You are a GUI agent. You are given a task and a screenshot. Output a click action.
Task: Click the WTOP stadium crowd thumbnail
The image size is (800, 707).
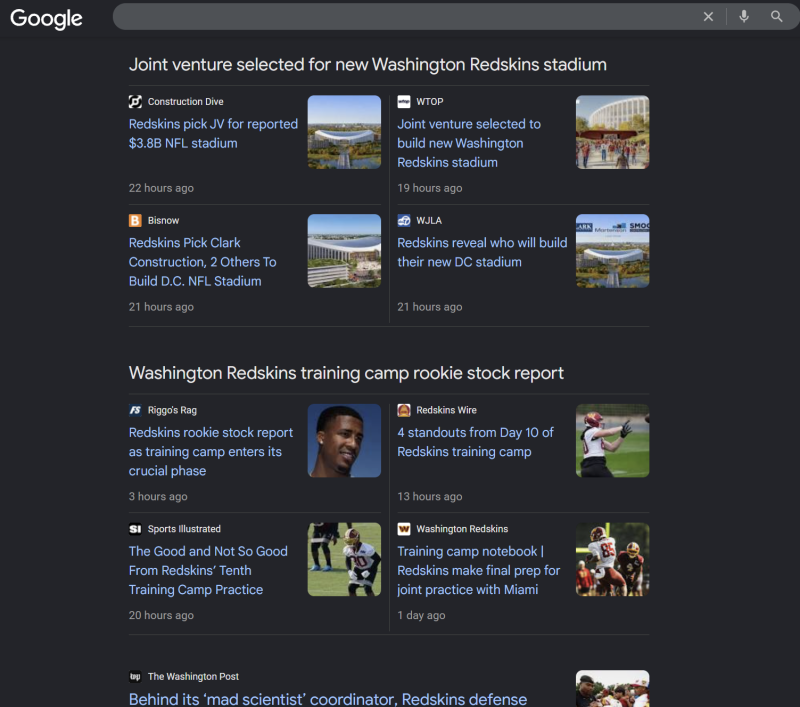tap(613, 132)
